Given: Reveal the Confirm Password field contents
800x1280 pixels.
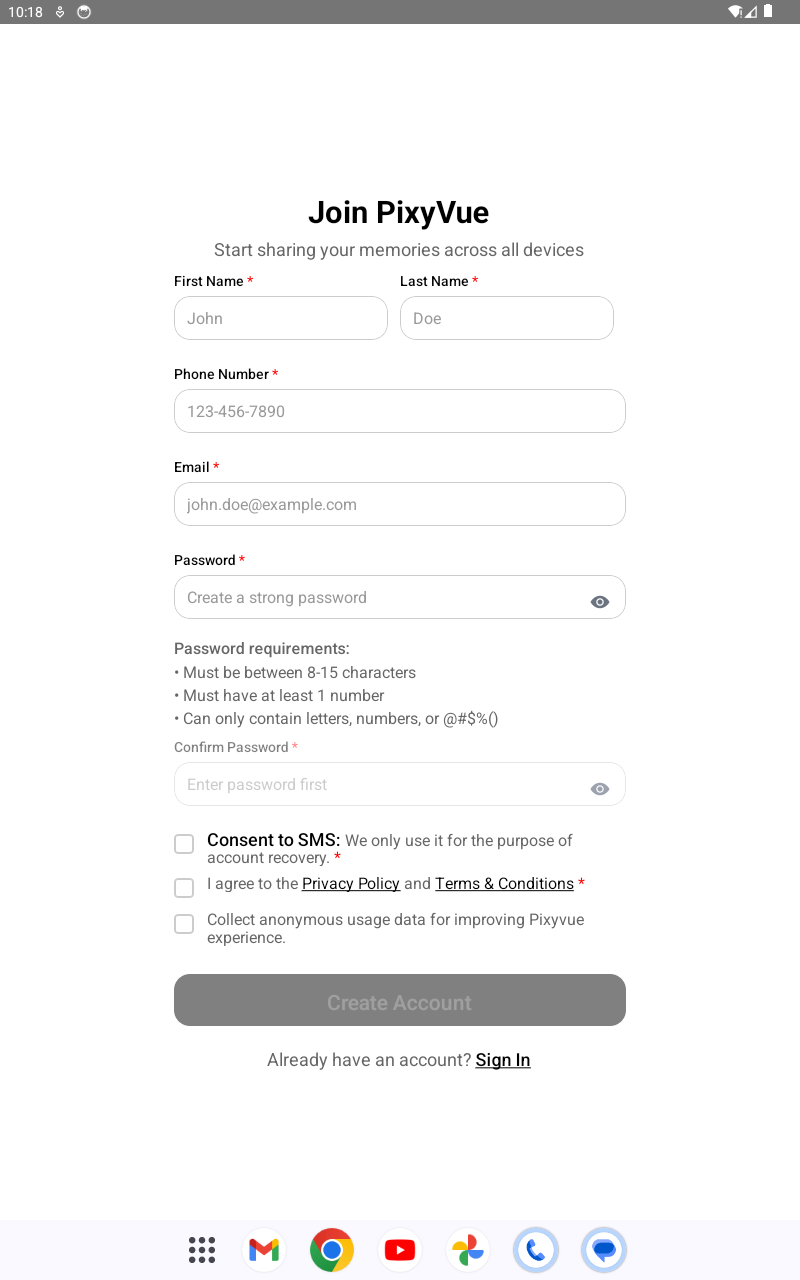Looking at the screenshot, I should click(599, 788).
